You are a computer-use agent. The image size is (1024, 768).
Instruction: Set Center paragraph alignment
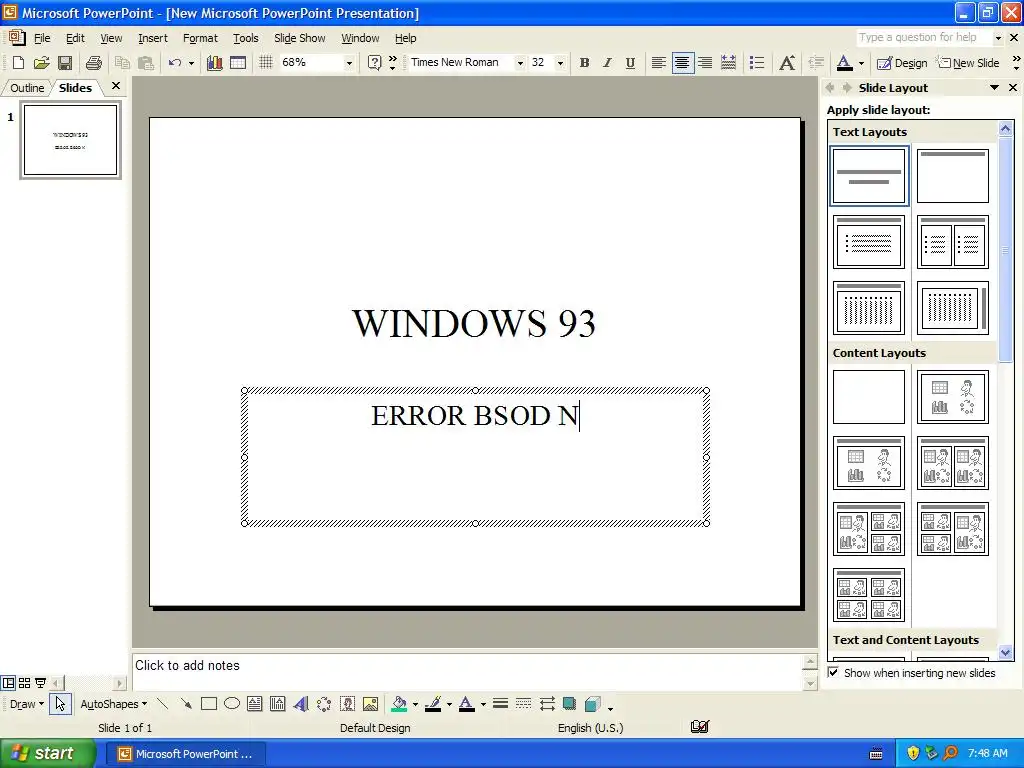pyautogui.click(x=682, y=63)
